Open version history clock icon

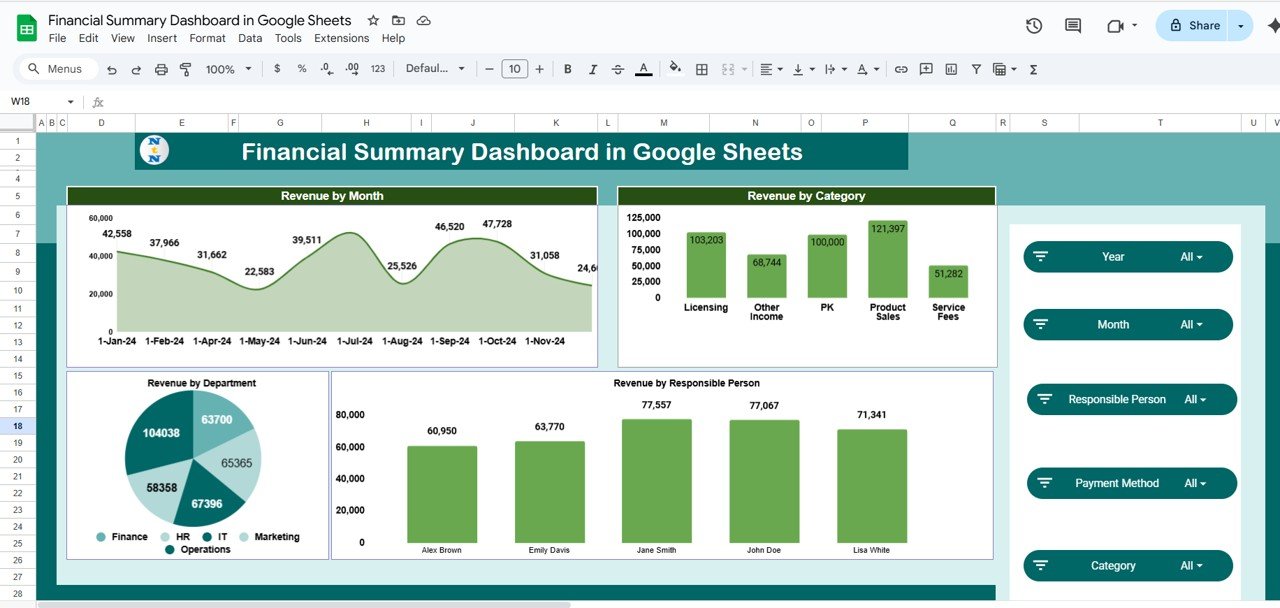click(1034, 26)
